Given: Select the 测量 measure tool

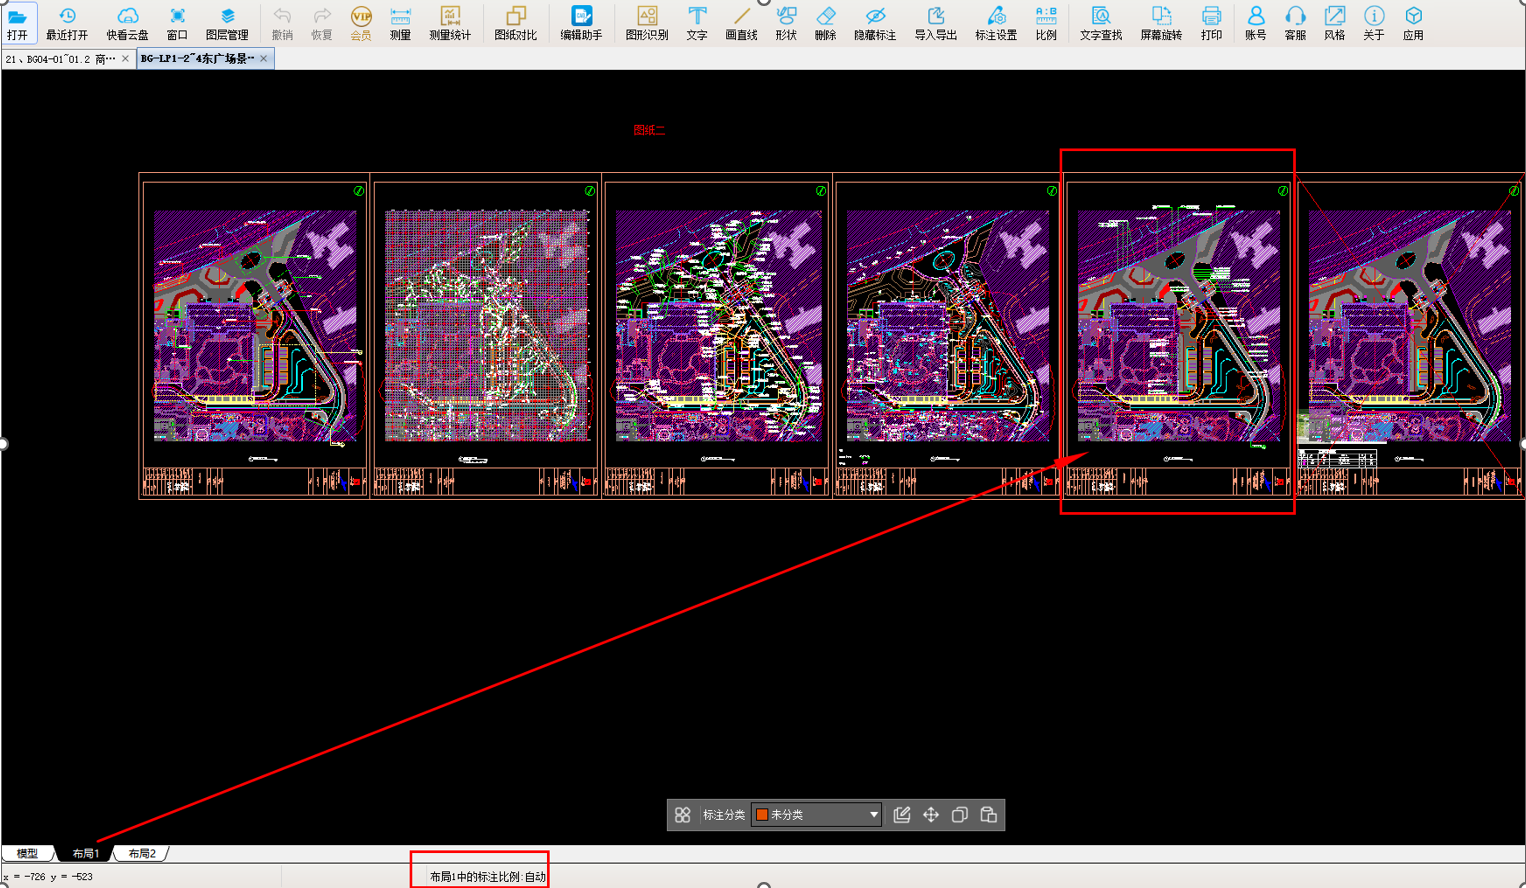Looking at the screenshot, I should pyautogui.click(x=400, y=23).
